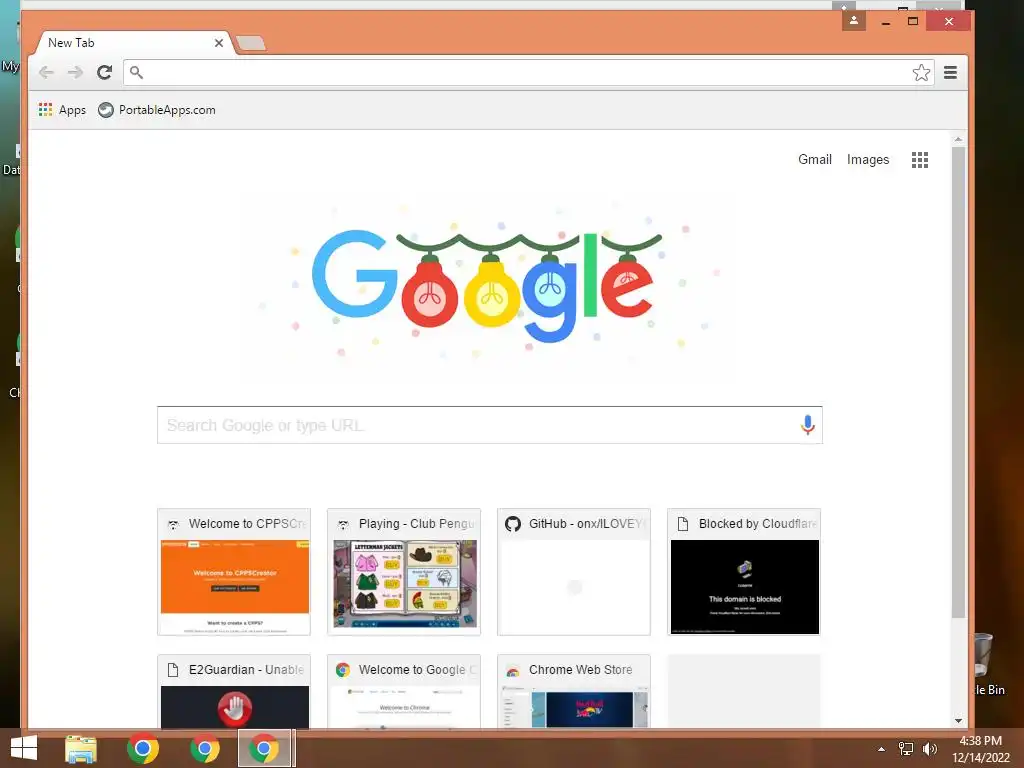The width and height of the screenshot is (1024, 768).
Task: Bookmark this page with the star icon
Action: pos(921,72)
